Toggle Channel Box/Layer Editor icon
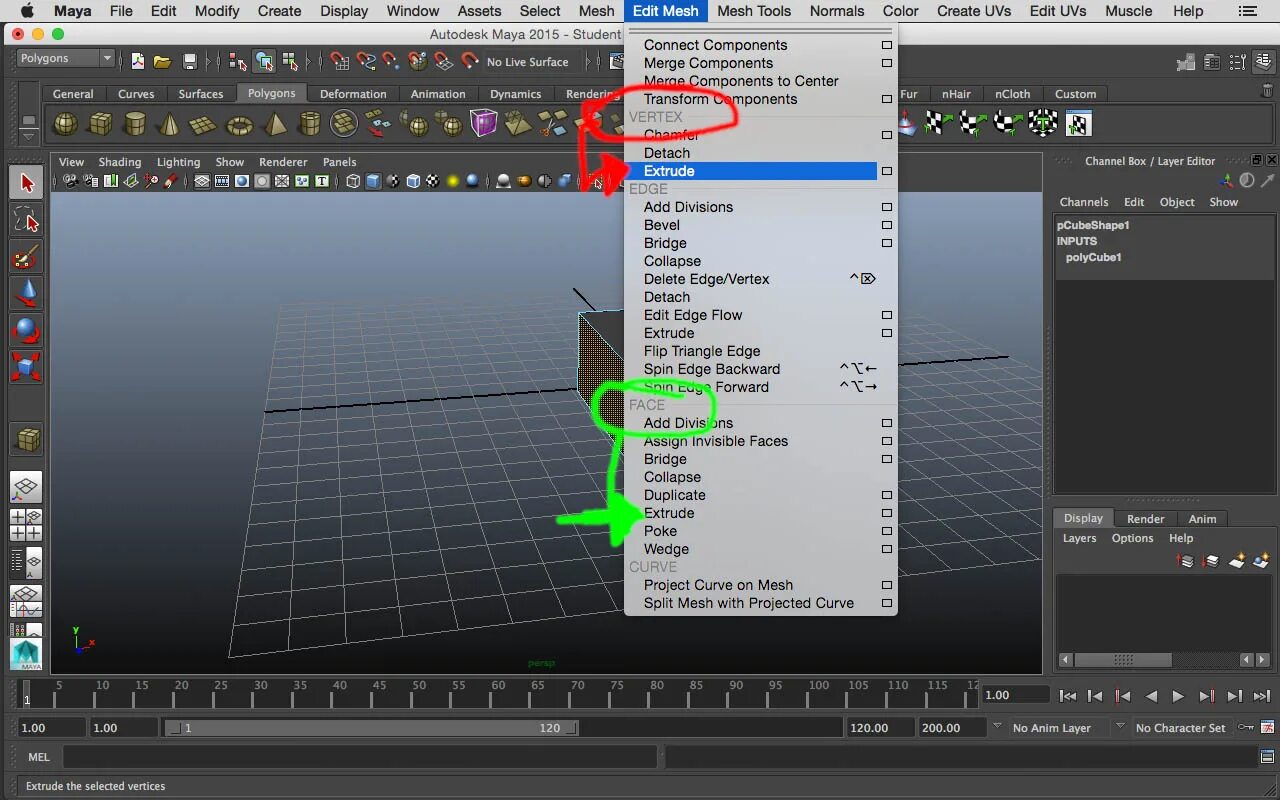The image size is (1280, 800). pyautogui.click(x=1264, y=62)
